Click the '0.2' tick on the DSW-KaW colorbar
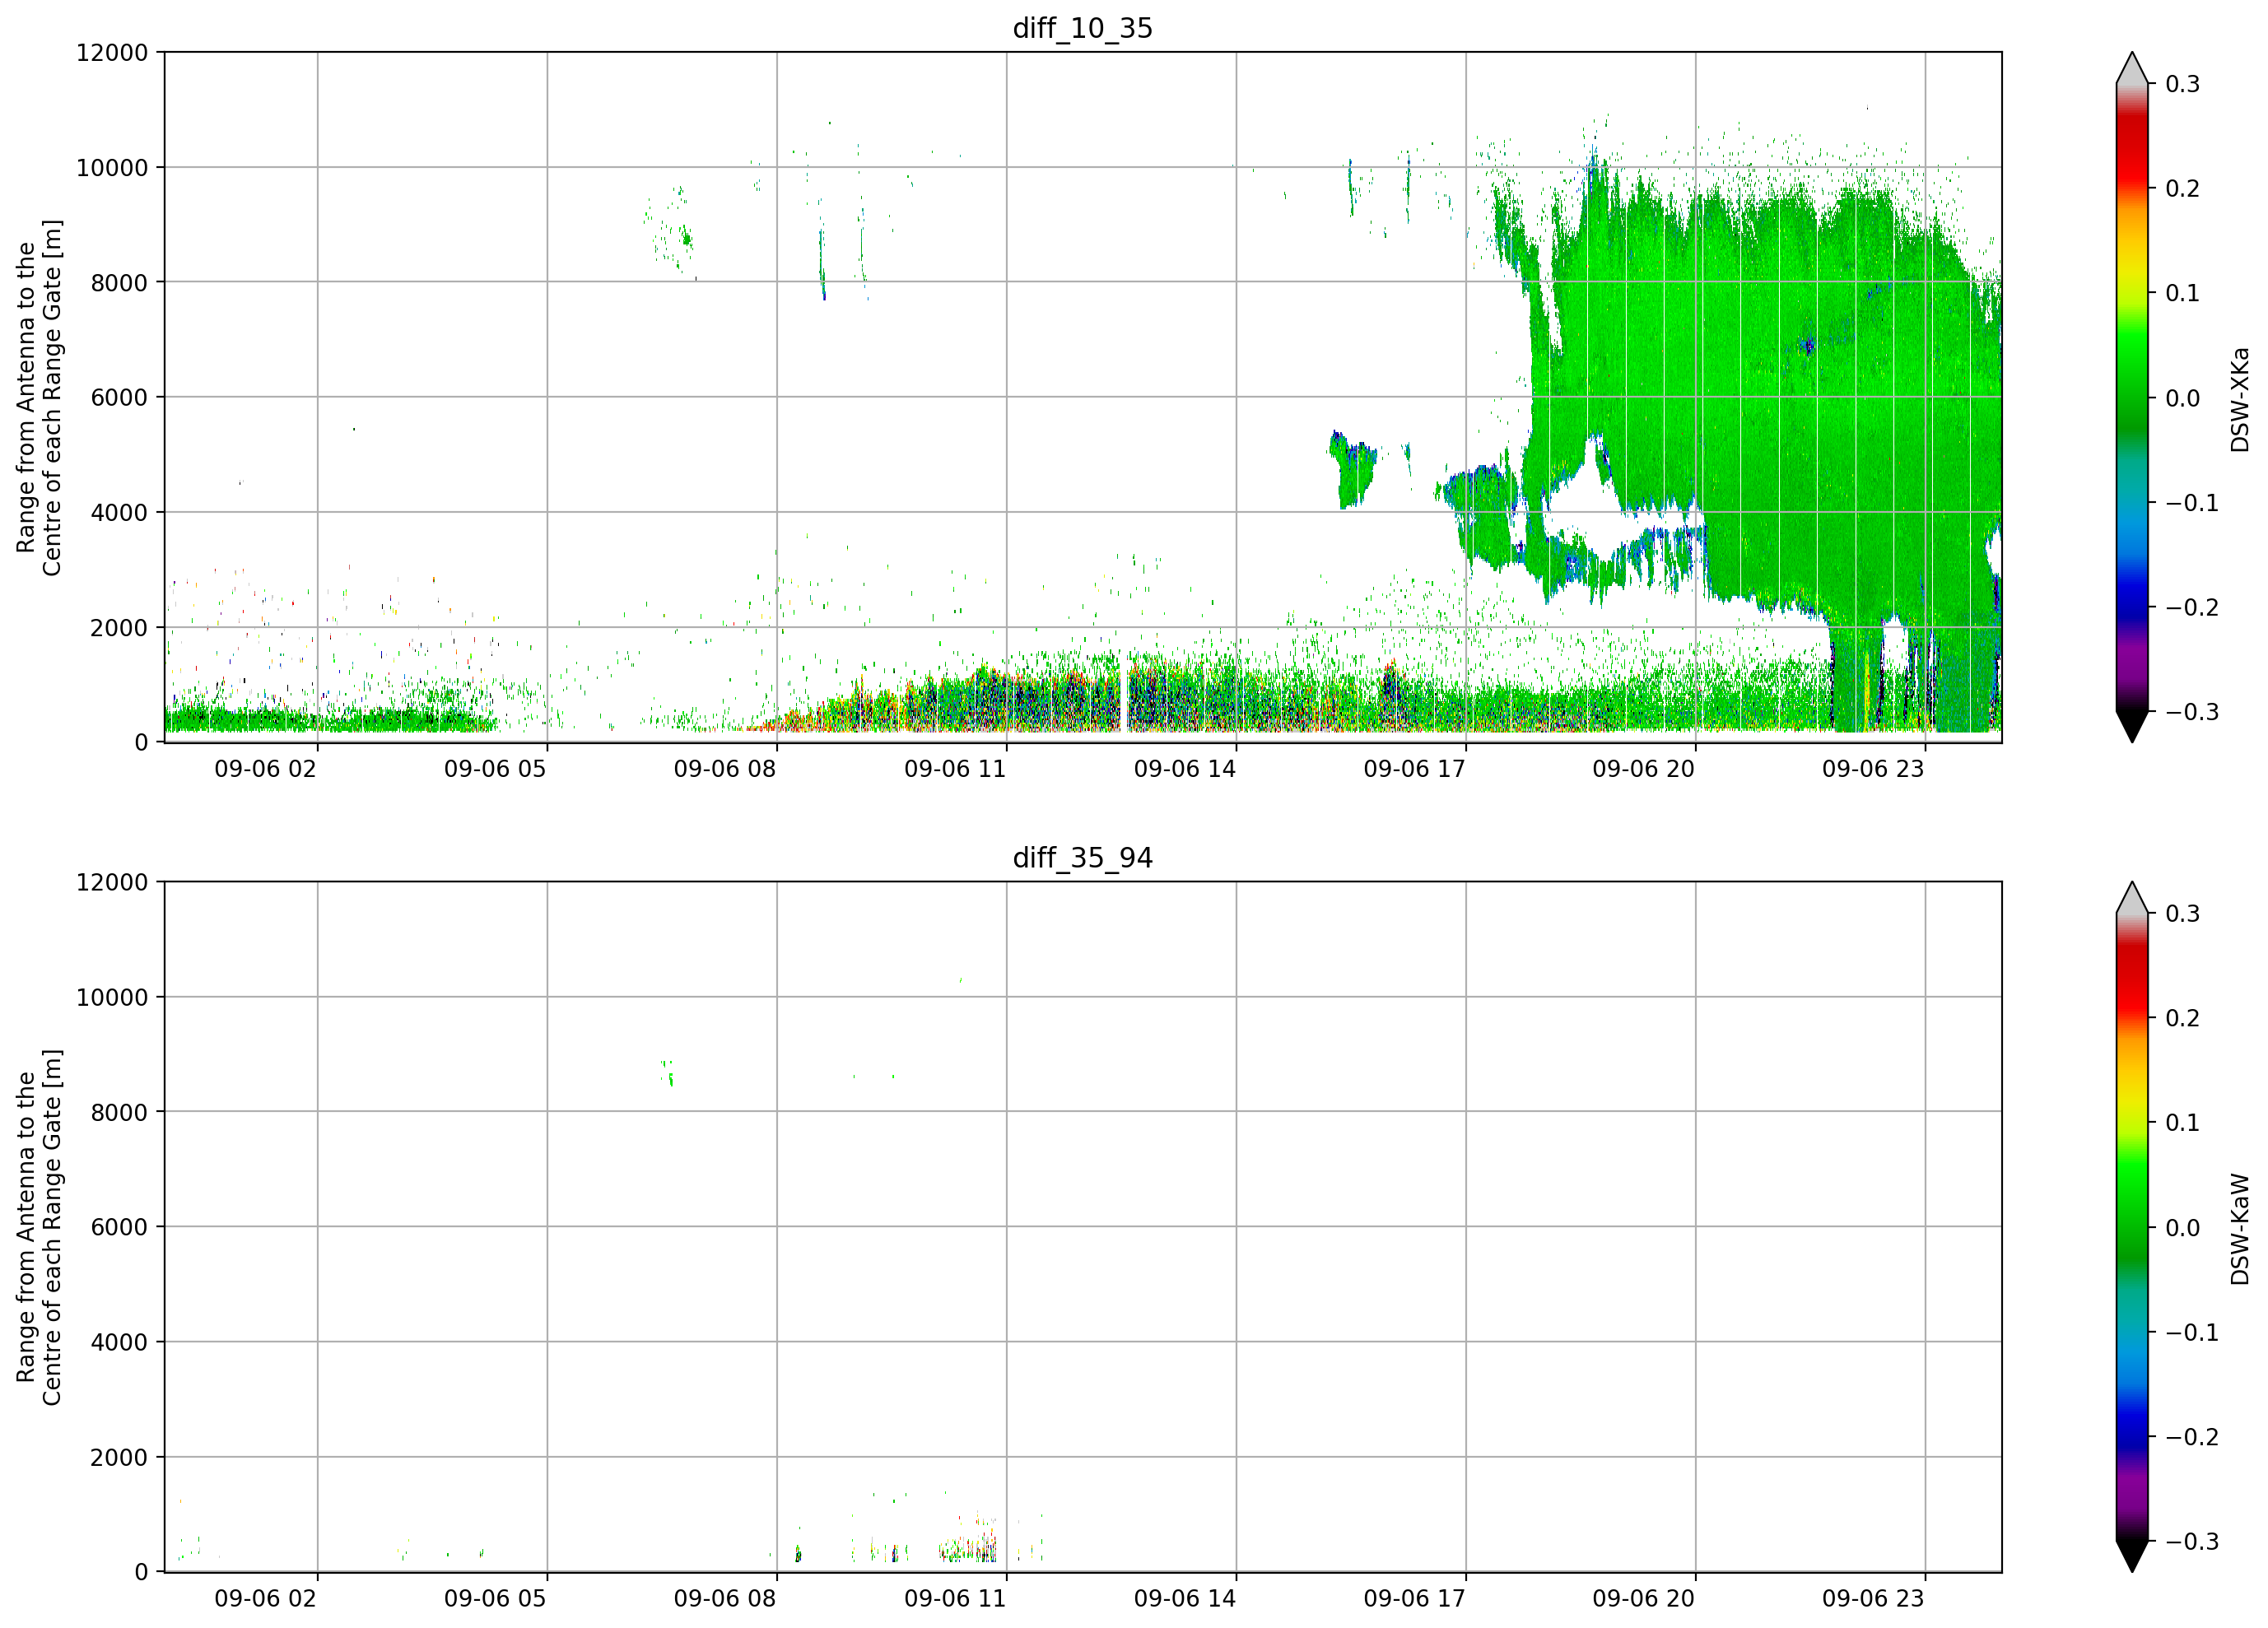Viewport: 2268px width, 1628px height. pyautogui.click(x=2183, y=1018)
